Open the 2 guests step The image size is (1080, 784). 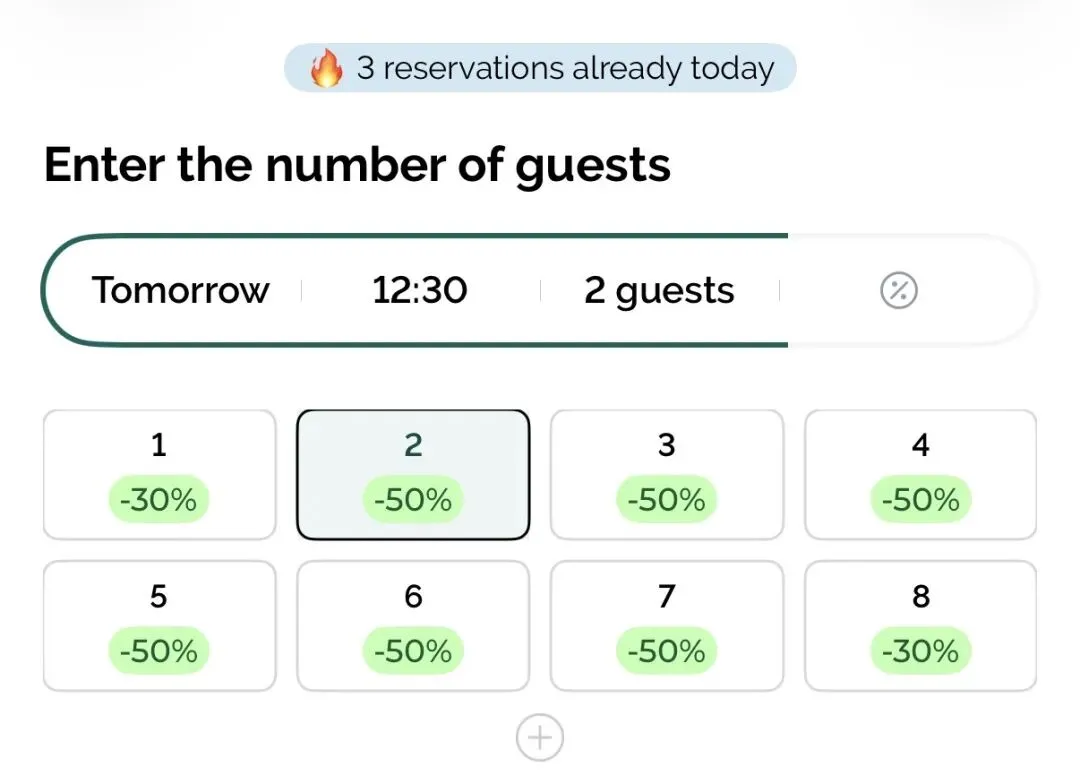tap(659, 291)
